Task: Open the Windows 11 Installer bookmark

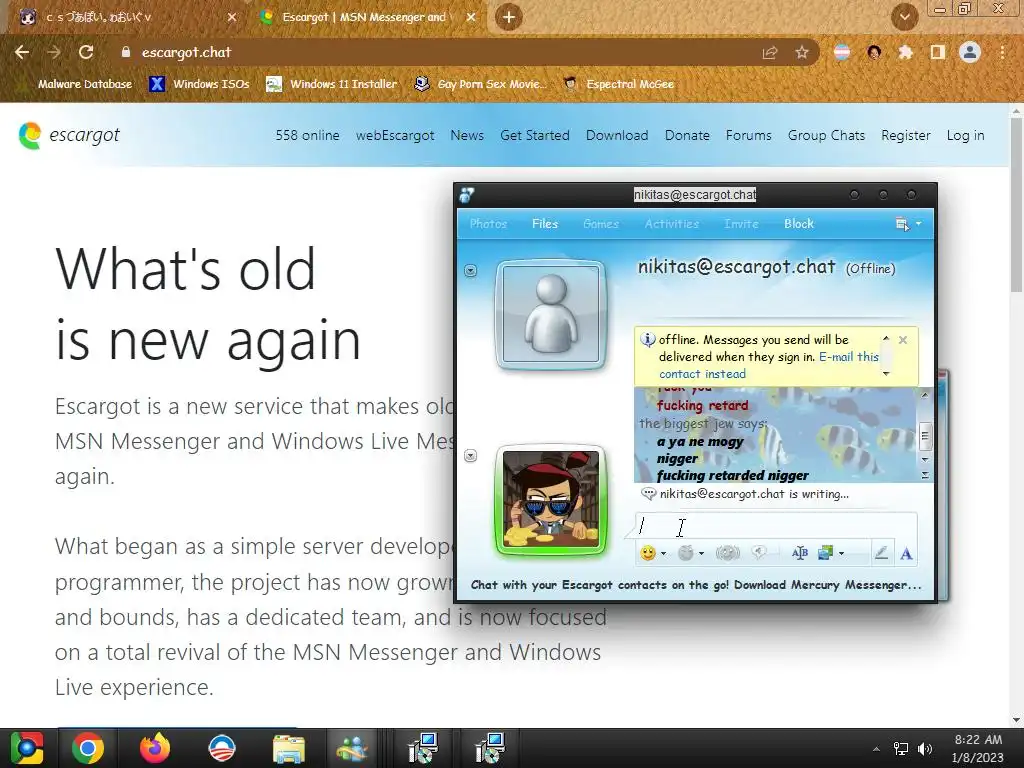Action: point(332,84)
